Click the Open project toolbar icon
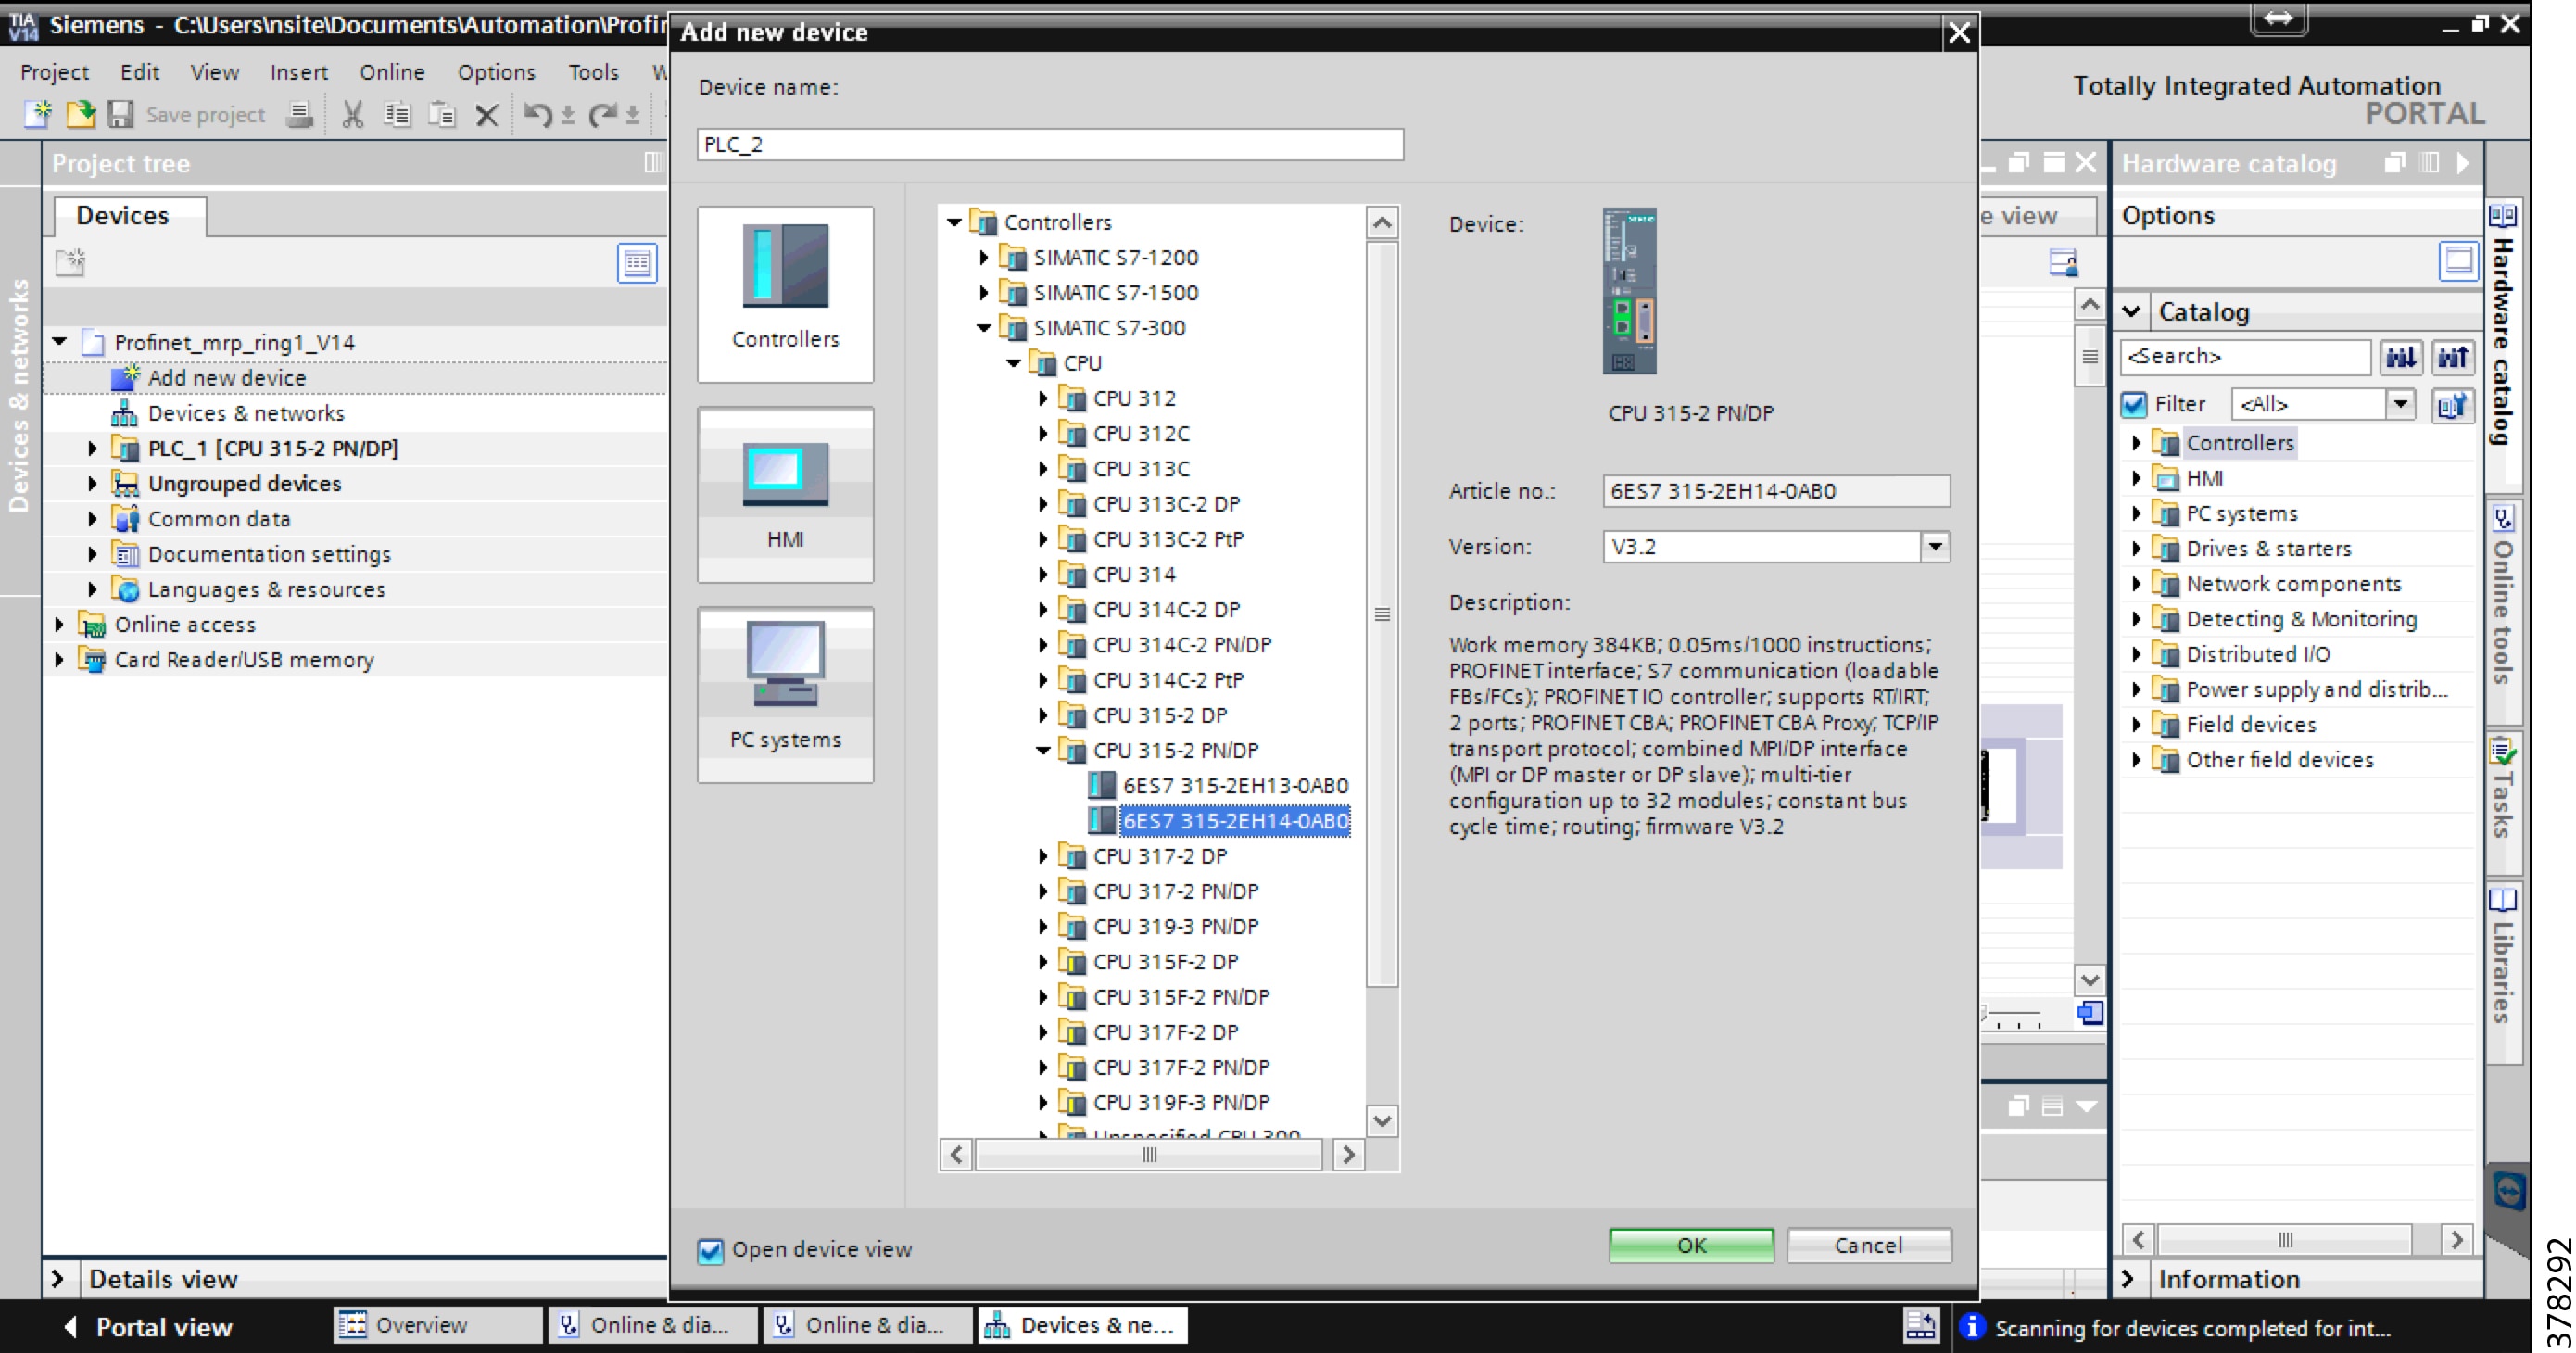Screen dimensions: 2576x1353 (80, 115)
